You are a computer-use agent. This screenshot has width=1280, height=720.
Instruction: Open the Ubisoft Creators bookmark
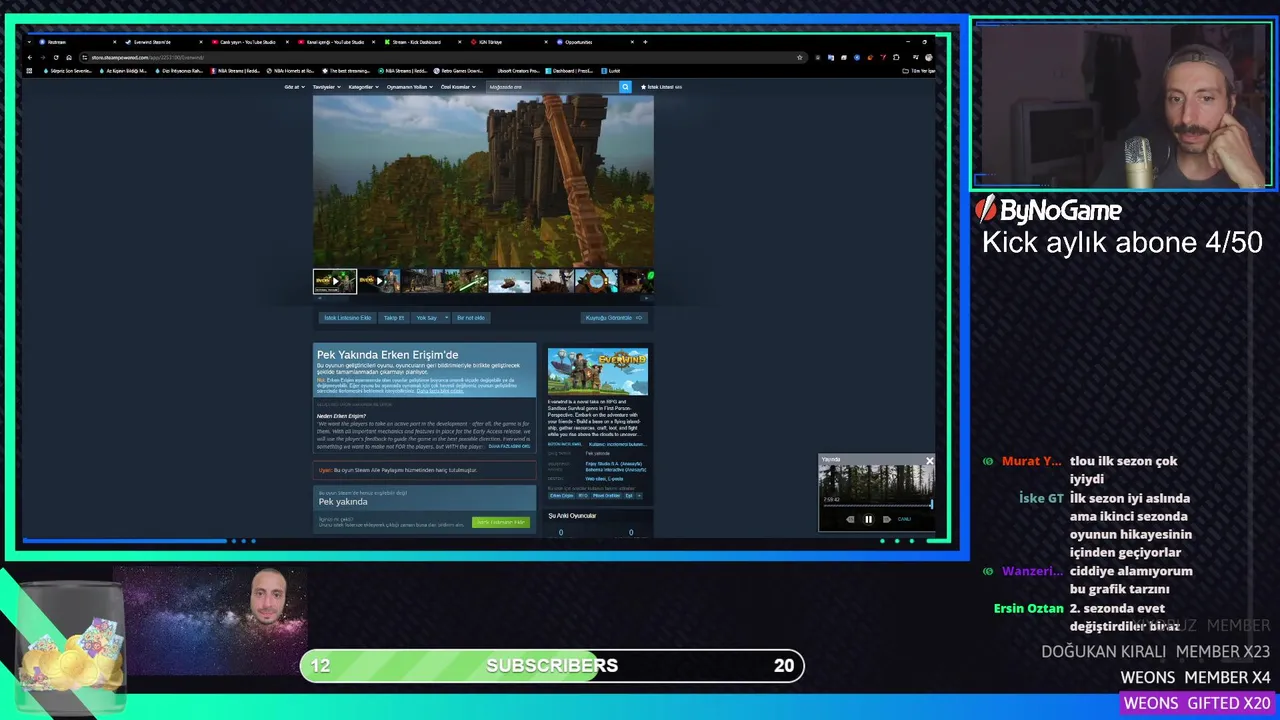pos(519,71)
